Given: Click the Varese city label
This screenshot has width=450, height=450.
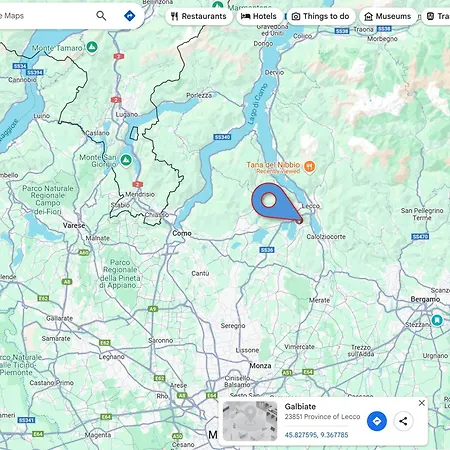Looking at the screenshot, I should click(74, 226).
